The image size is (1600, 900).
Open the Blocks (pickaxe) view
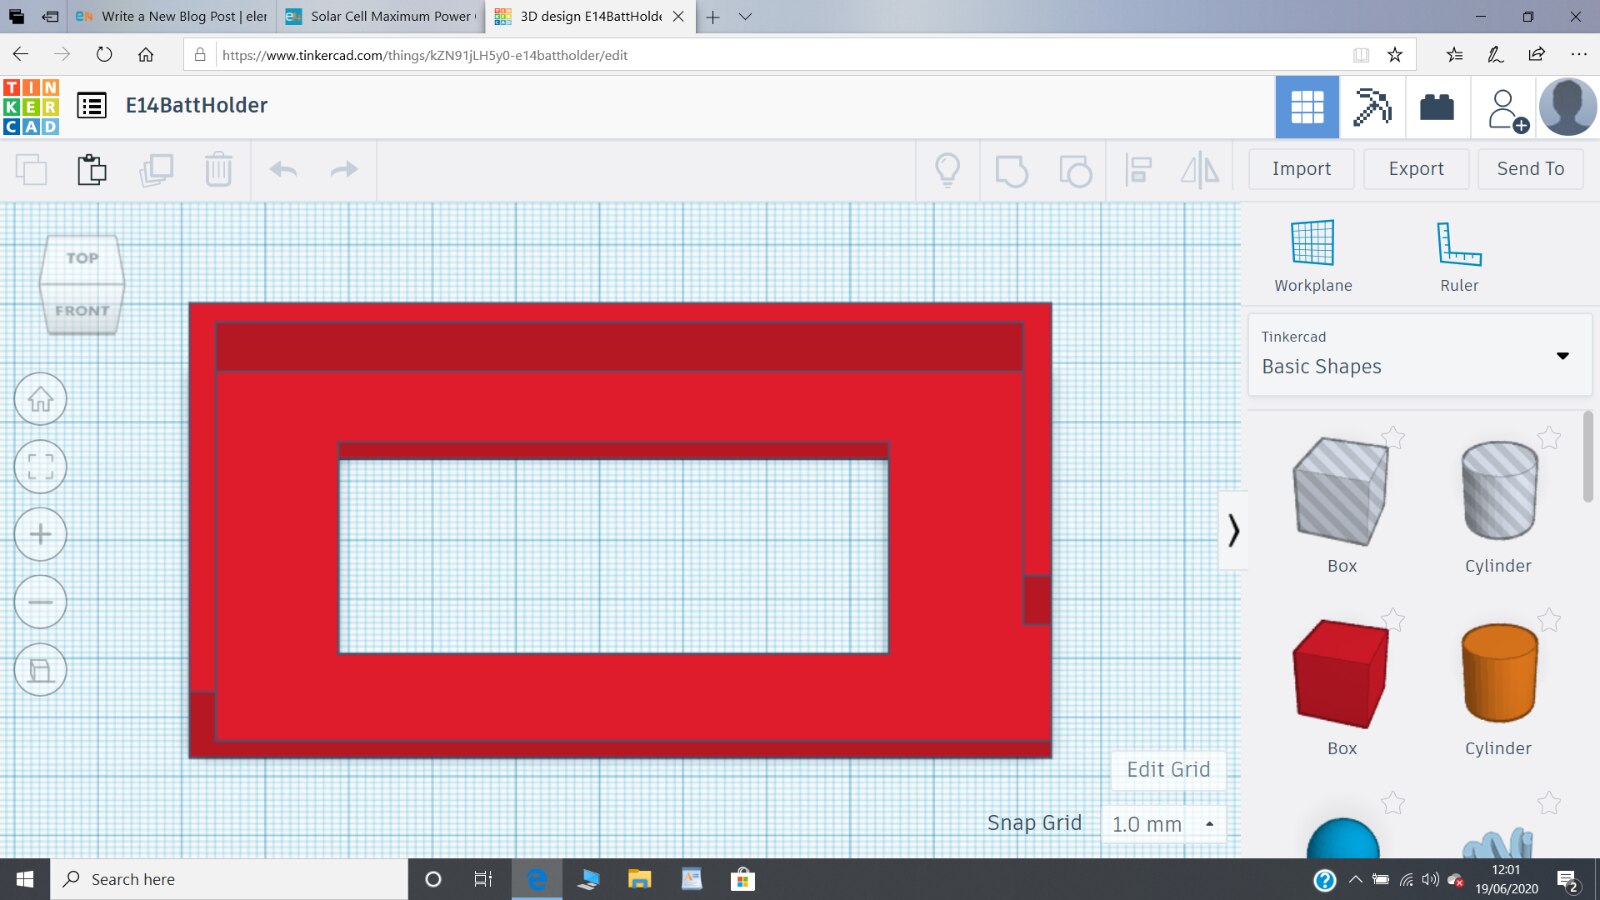1372,107
